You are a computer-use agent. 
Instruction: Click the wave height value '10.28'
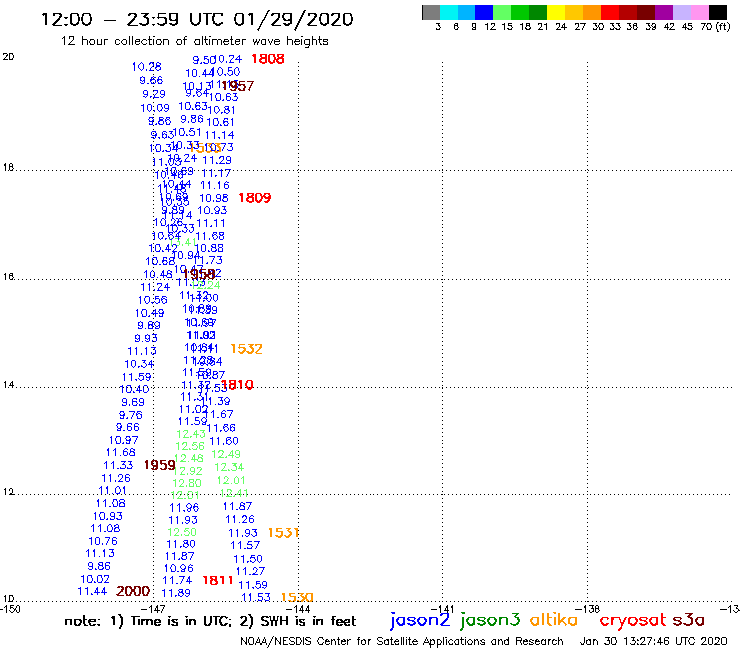[x=147, y=67]
